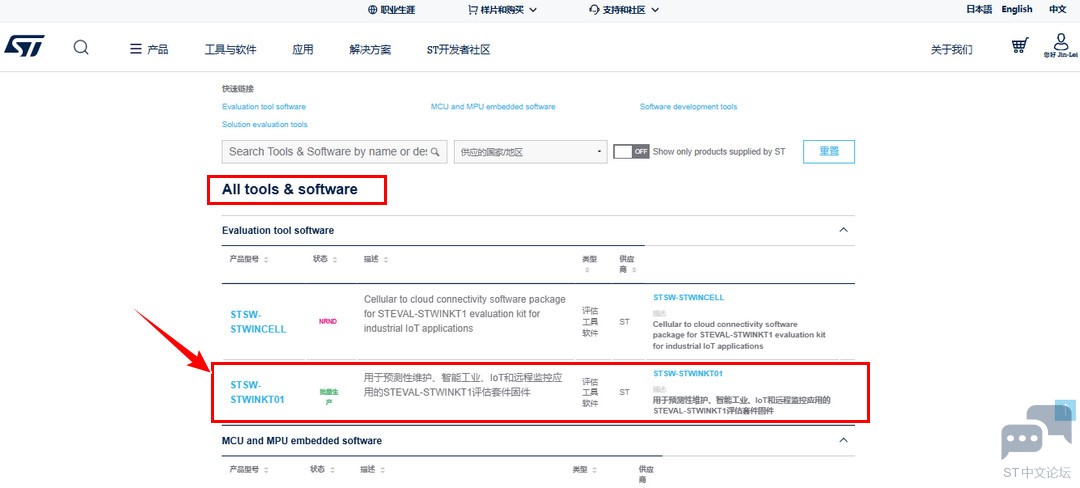This screenshot has height=488, width=1080.
Task: Open the 供应的国家/地区 dropdown
Action: tap(530, 152)
